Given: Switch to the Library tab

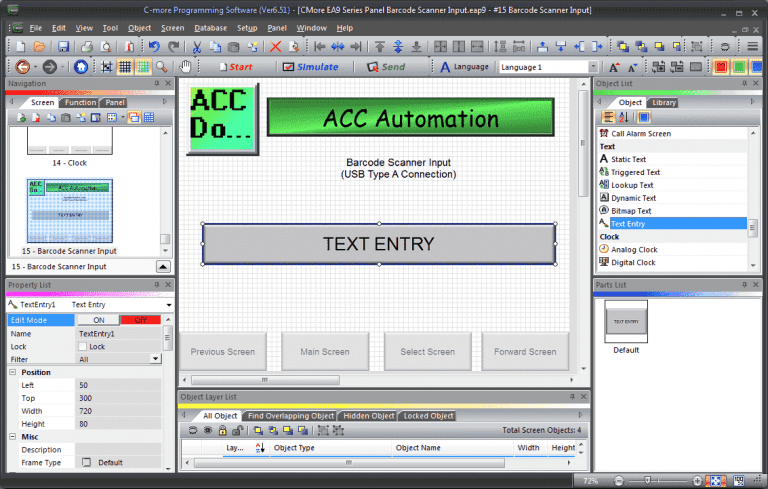Looking at the screenshot, I should 663,103.
